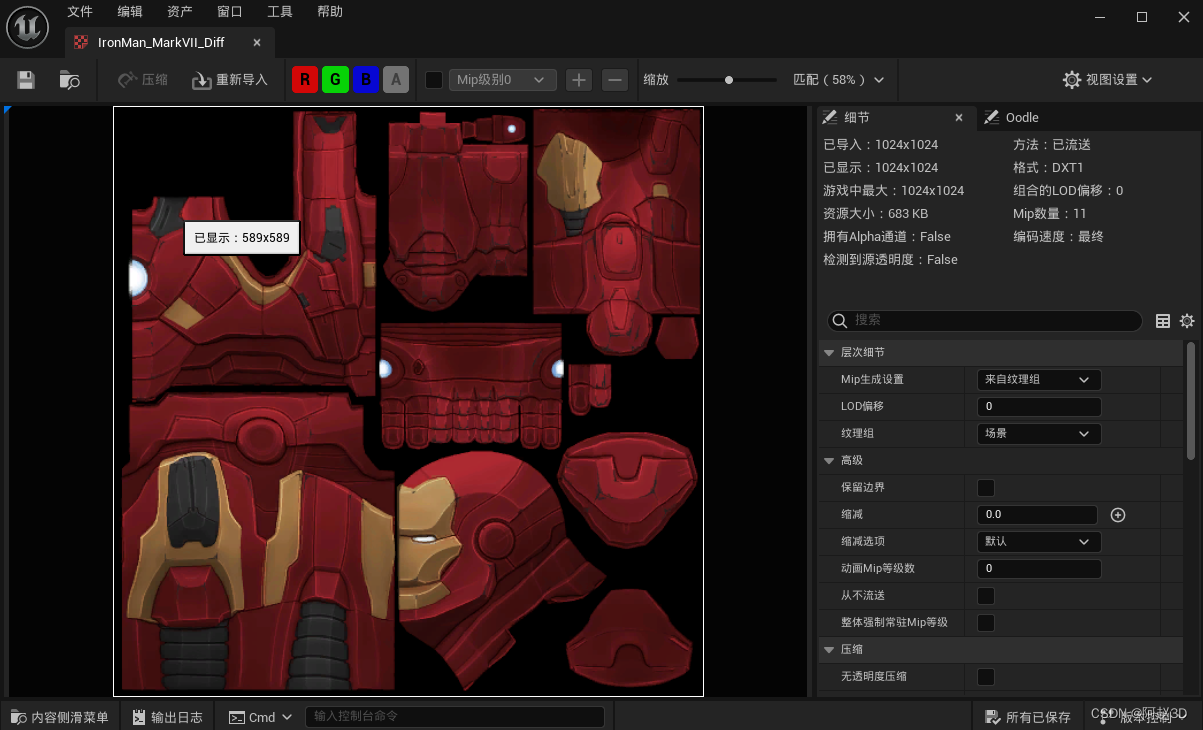Open the 编辑 menu

pos(130,12)
